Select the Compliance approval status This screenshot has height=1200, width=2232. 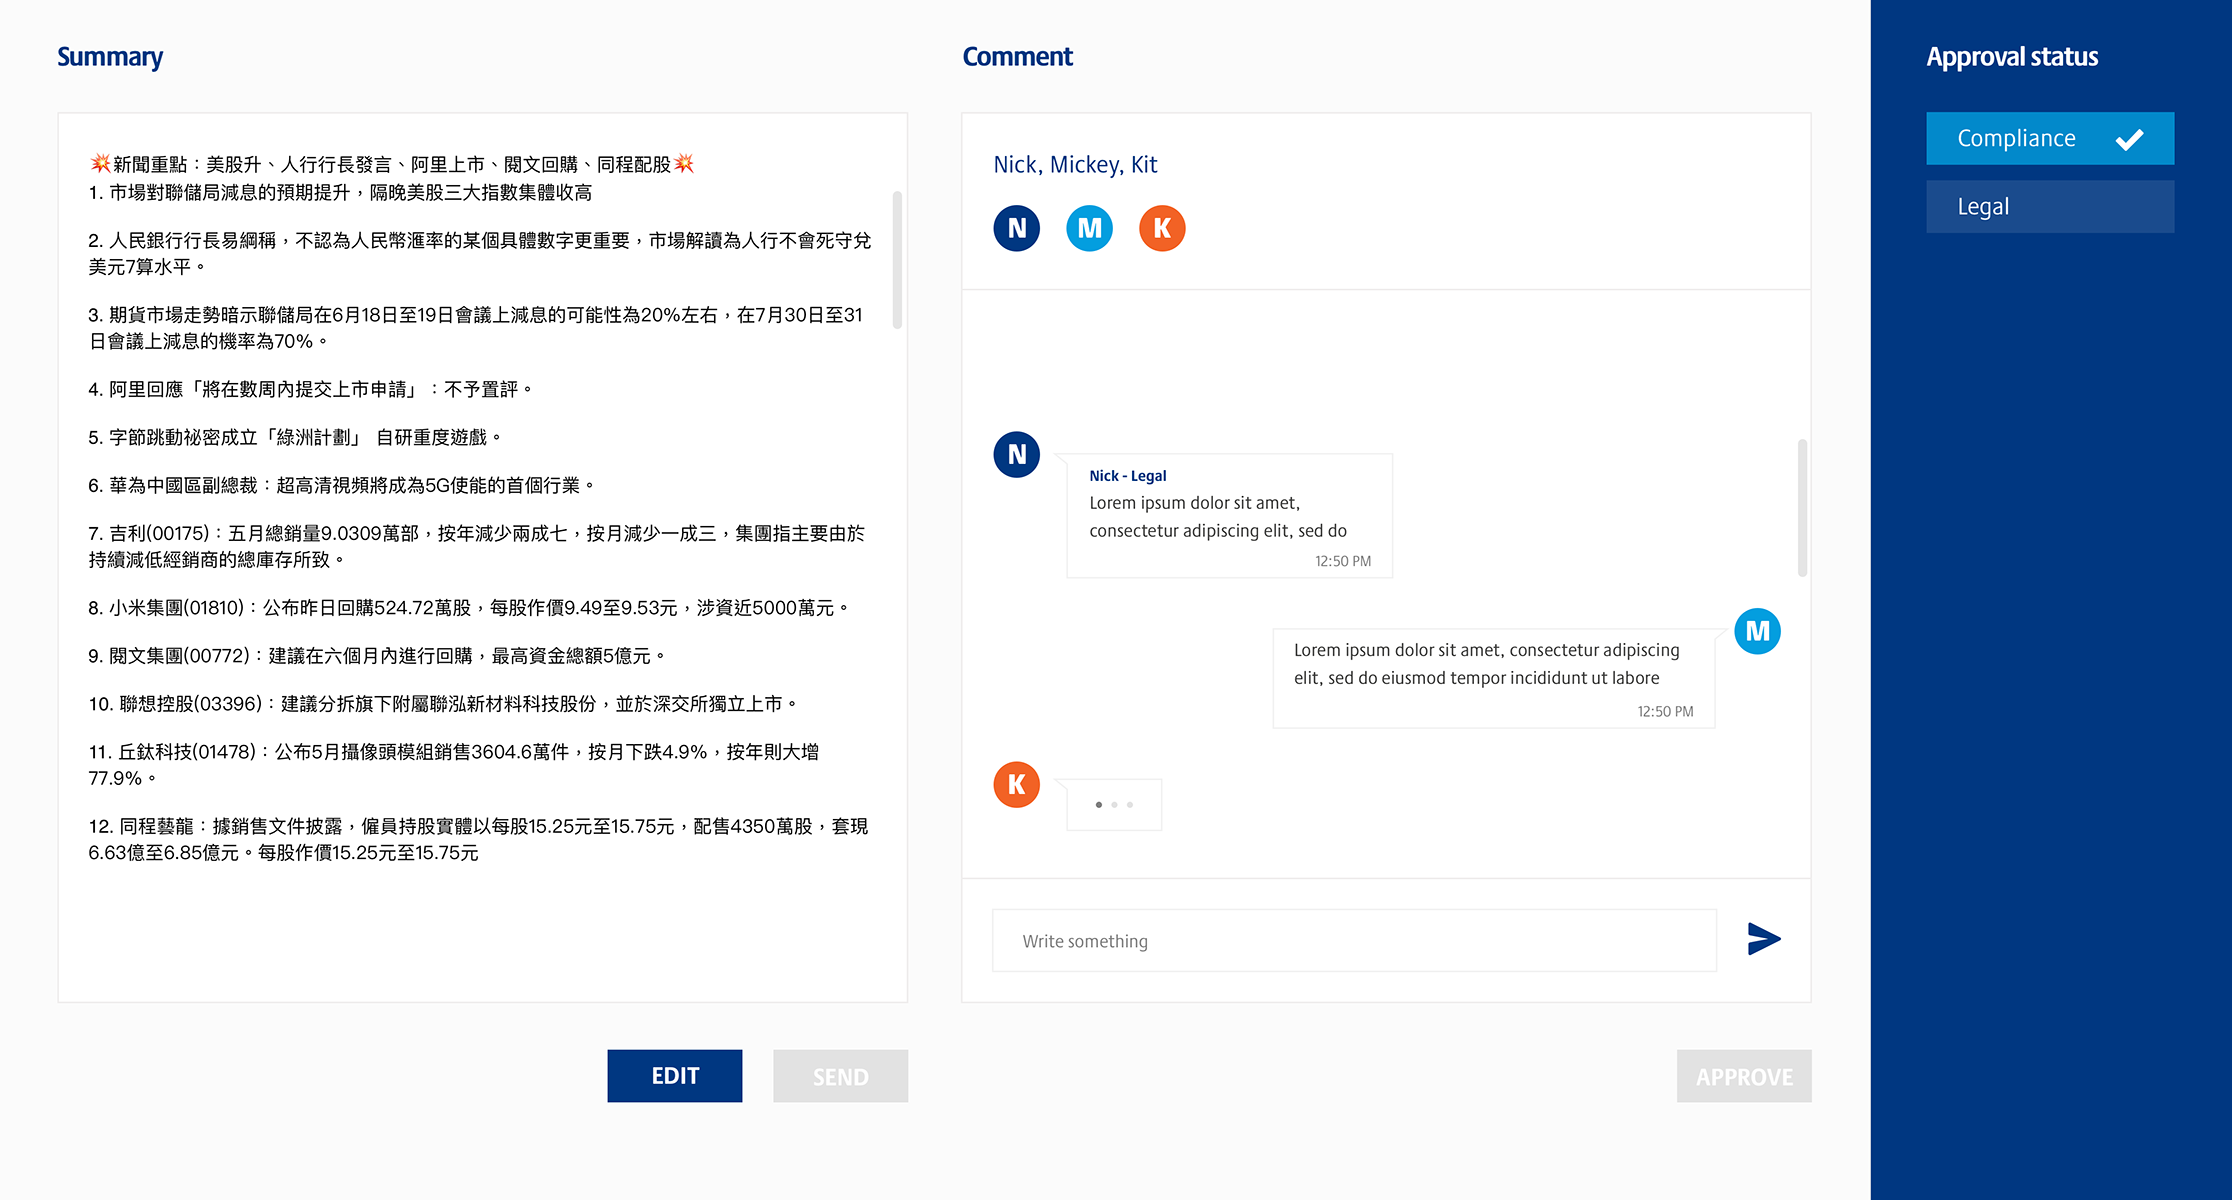2050,138
